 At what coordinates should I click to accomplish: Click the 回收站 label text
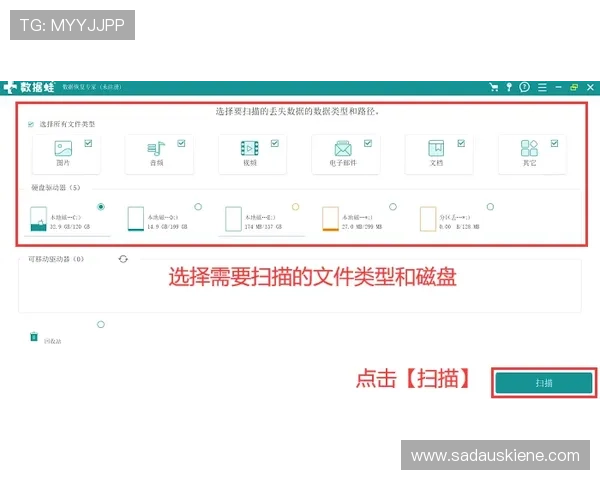pyautogui.click(x=52, y=341)
